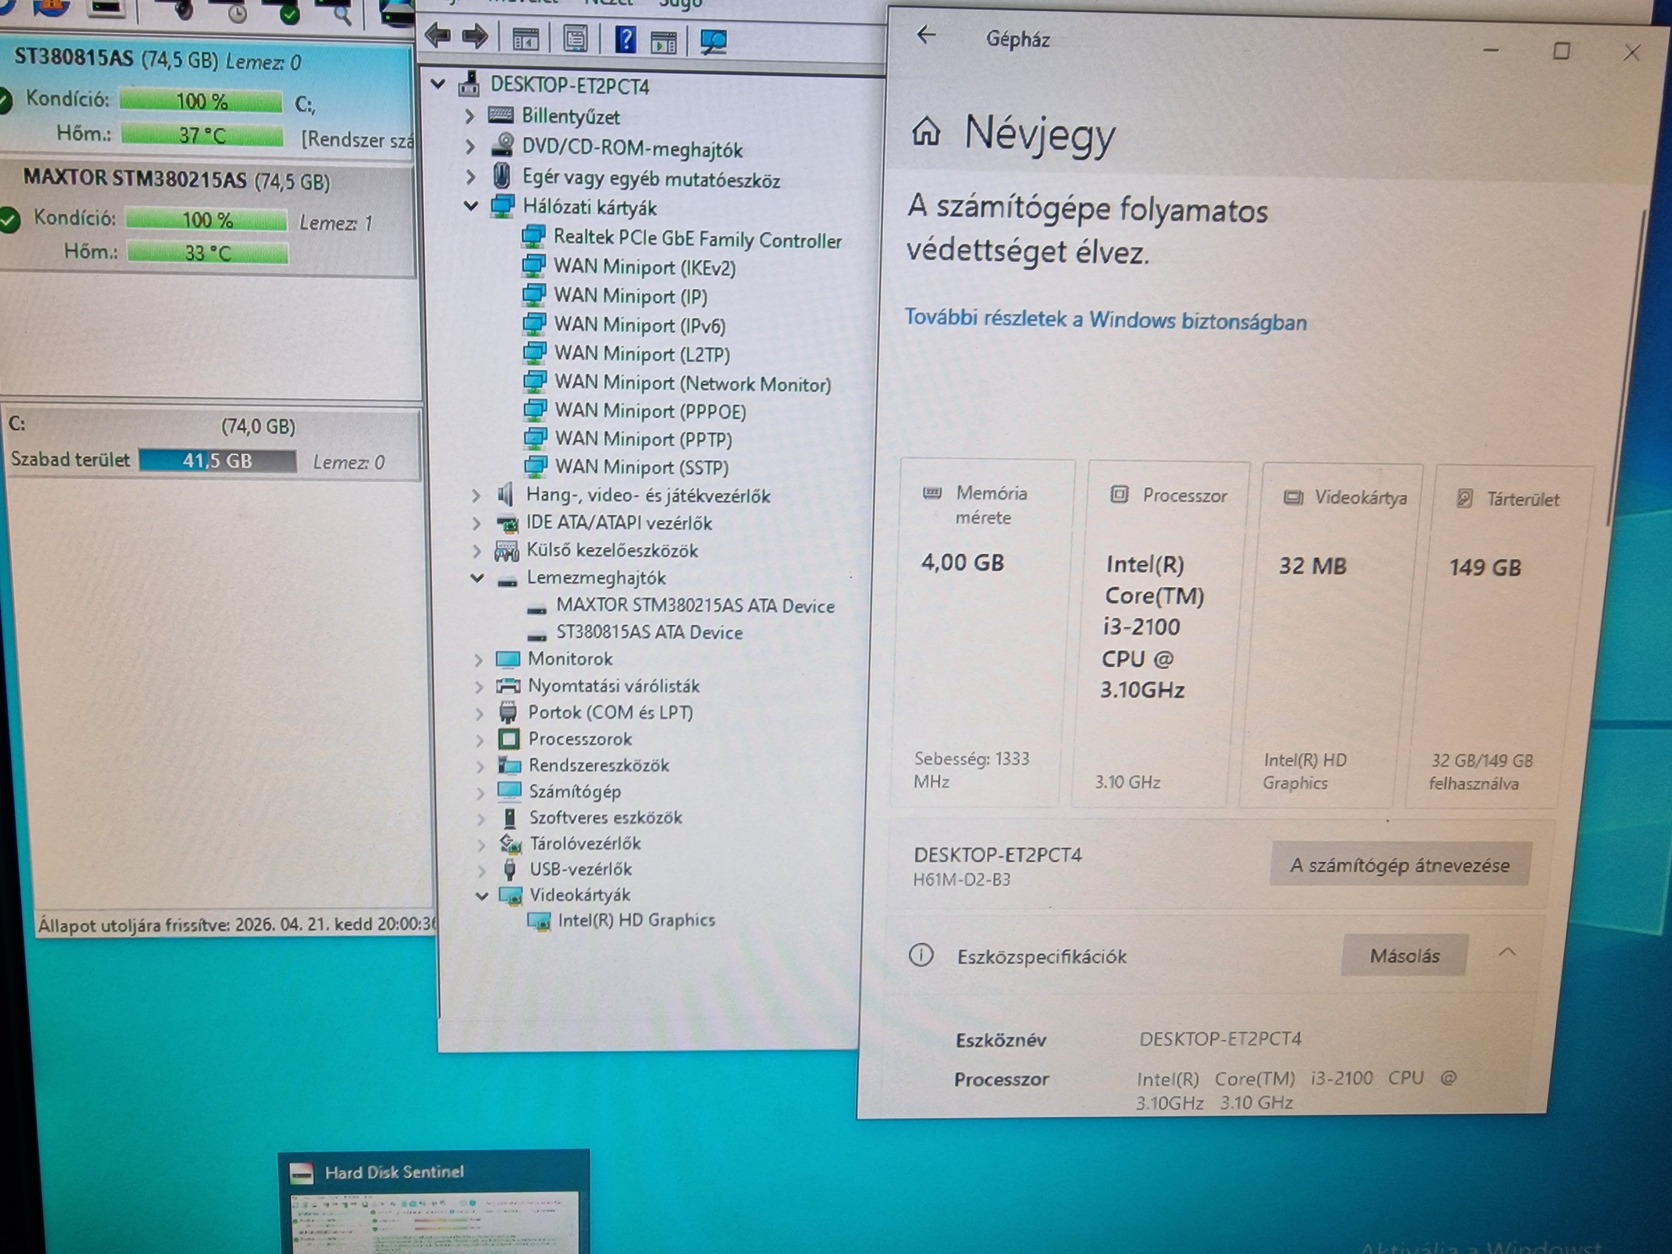Select the WAN Miniport (IPv6) tree row
The image size is (1672, 1254).
click(x=639, y=325)
